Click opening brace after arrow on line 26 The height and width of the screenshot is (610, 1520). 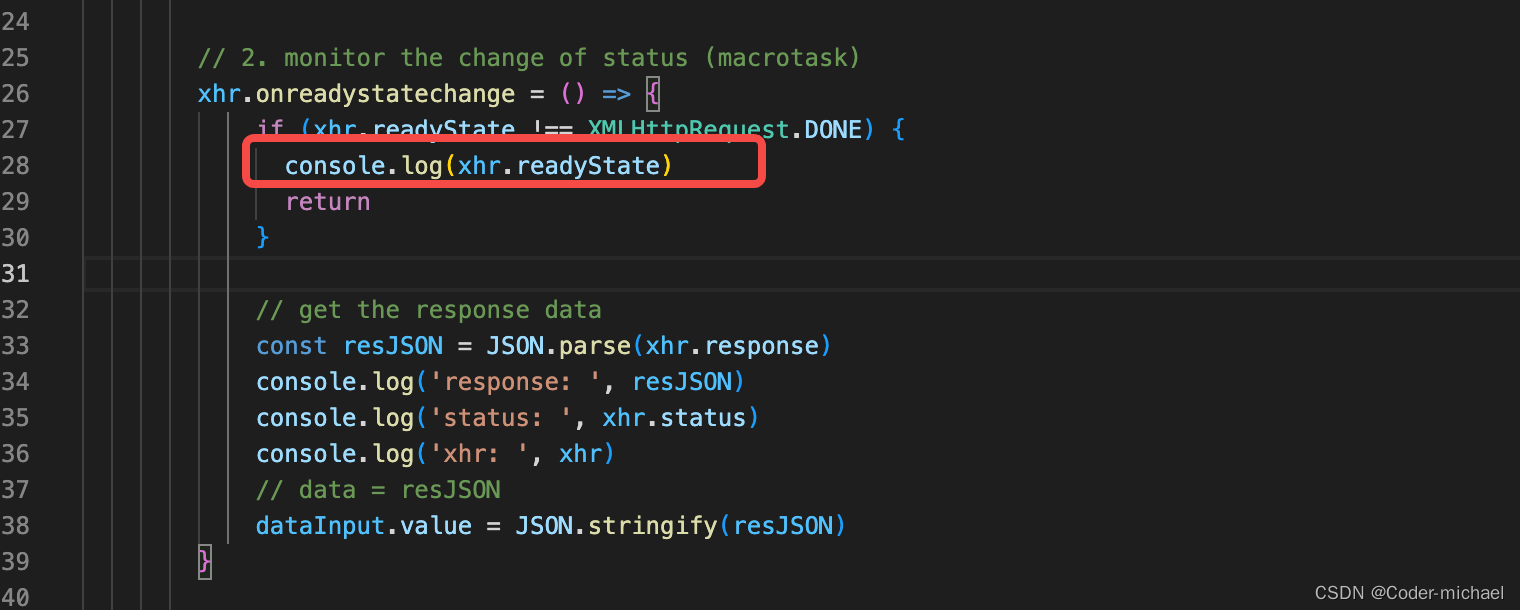point(653,94)
